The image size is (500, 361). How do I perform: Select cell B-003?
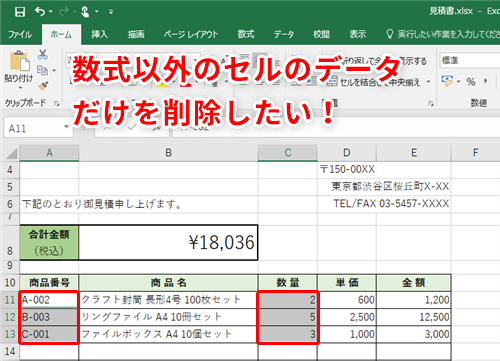pyautogui.click(x=49, y=317)
